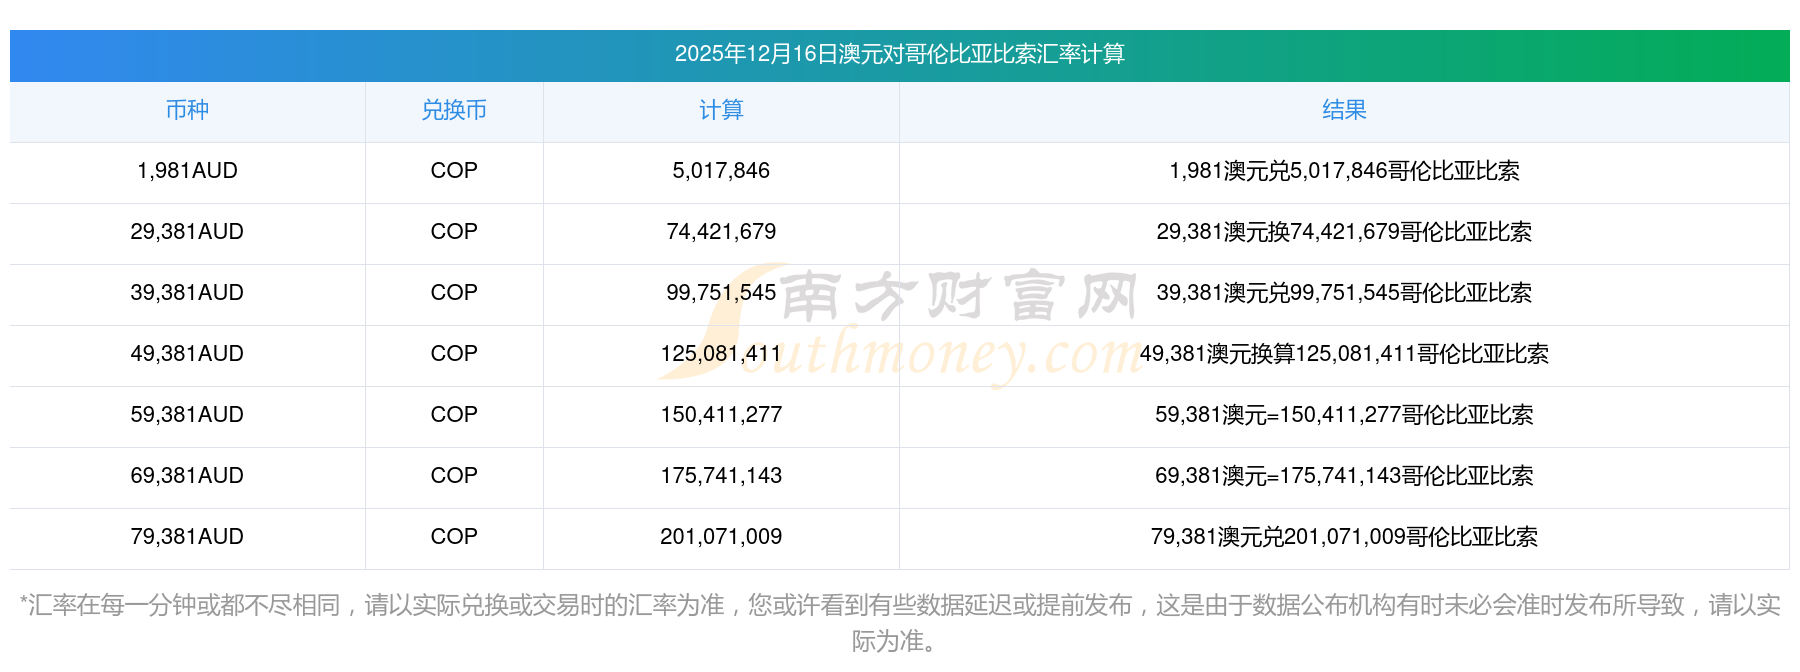Click the value 201,071,009
Viewport: 1800px width, 672px height.
[x=721, y=537]
